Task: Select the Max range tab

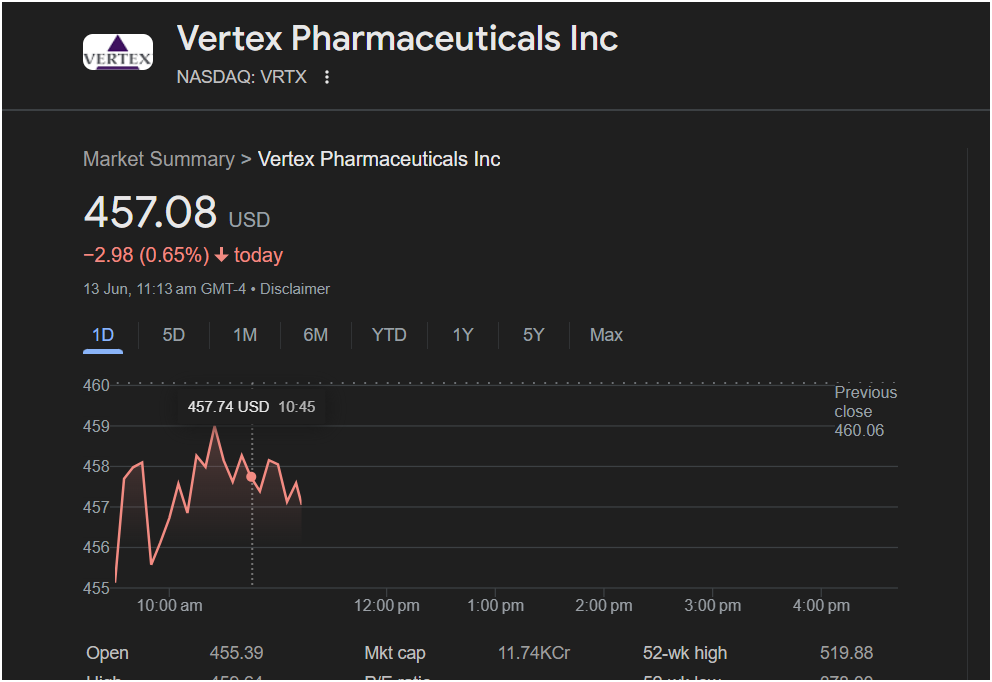Action: click(x=606, y=335)
